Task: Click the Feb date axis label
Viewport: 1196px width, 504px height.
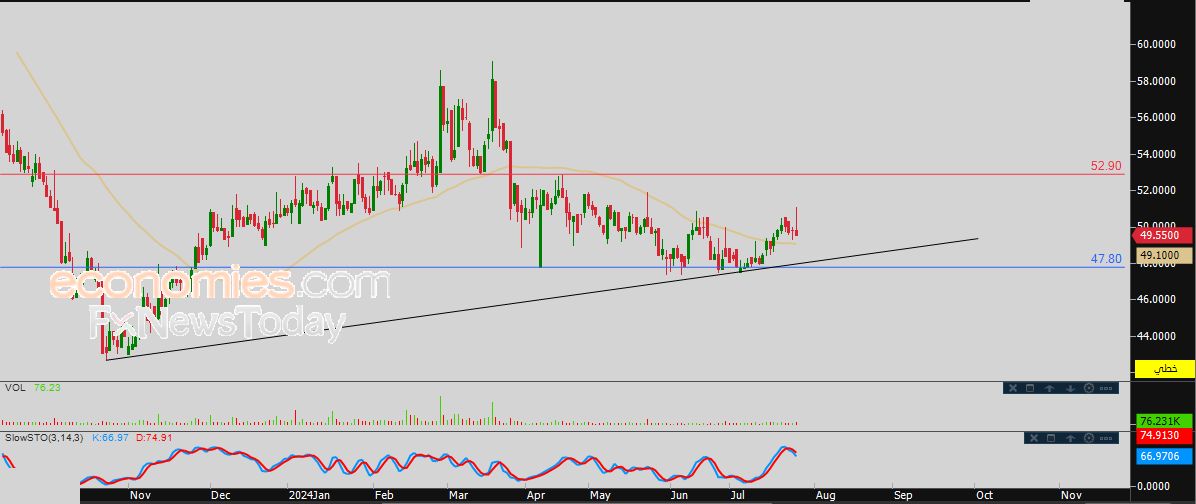Action: (383, 495)
